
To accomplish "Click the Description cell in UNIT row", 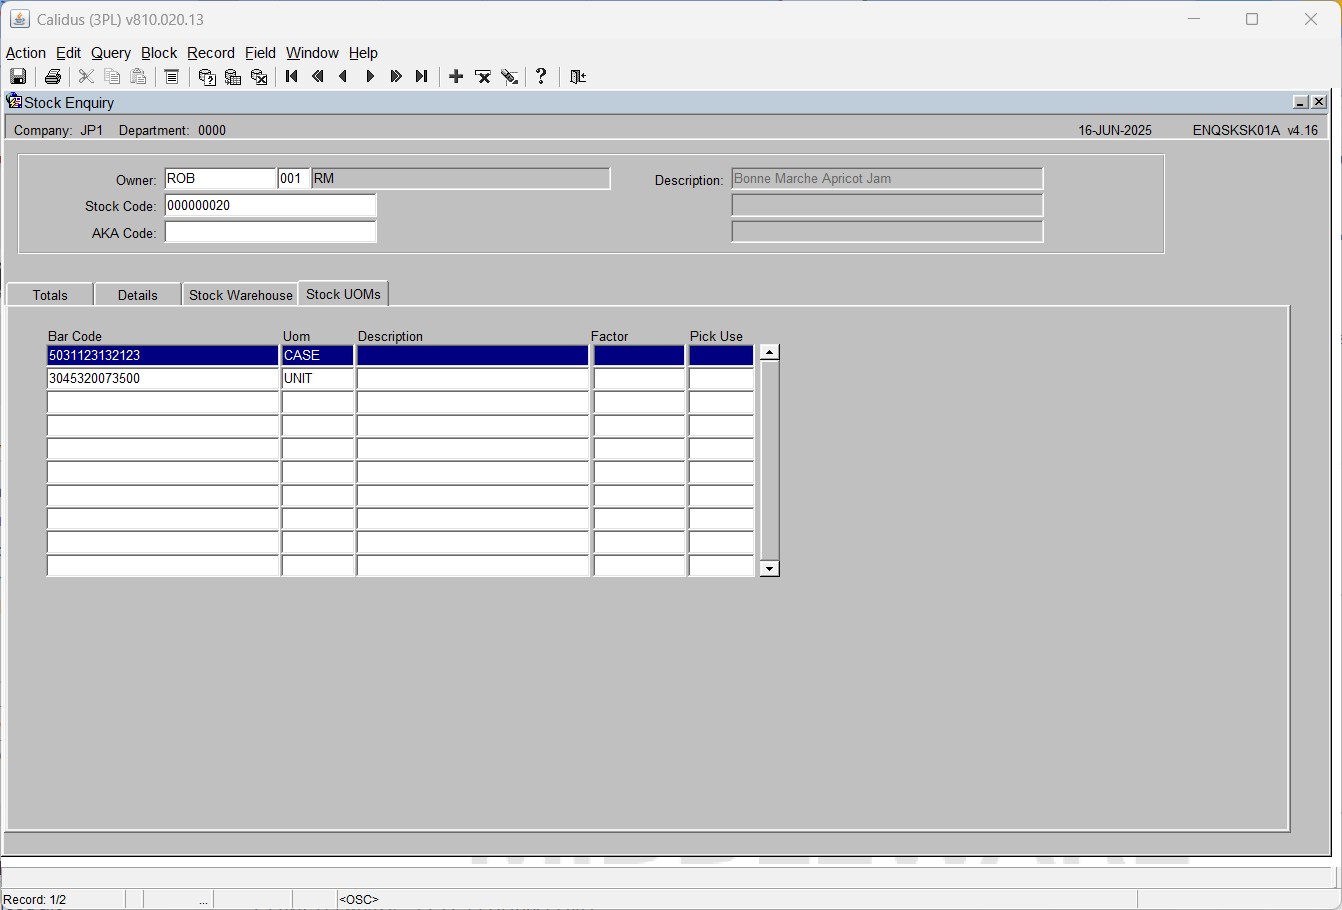I will coord(473,379).
